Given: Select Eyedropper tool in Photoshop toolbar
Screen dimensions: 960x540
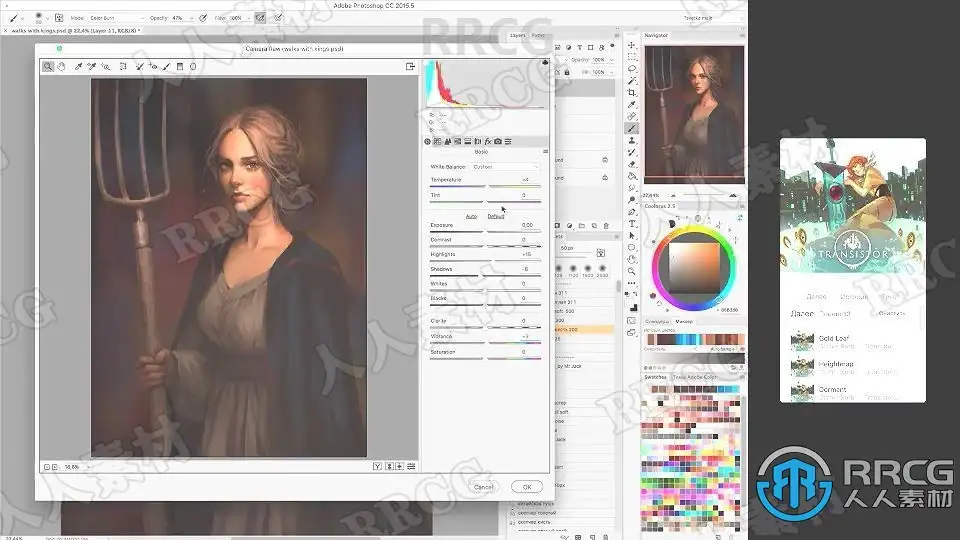Looking at the screenshot, I should (x=632, y=105).
